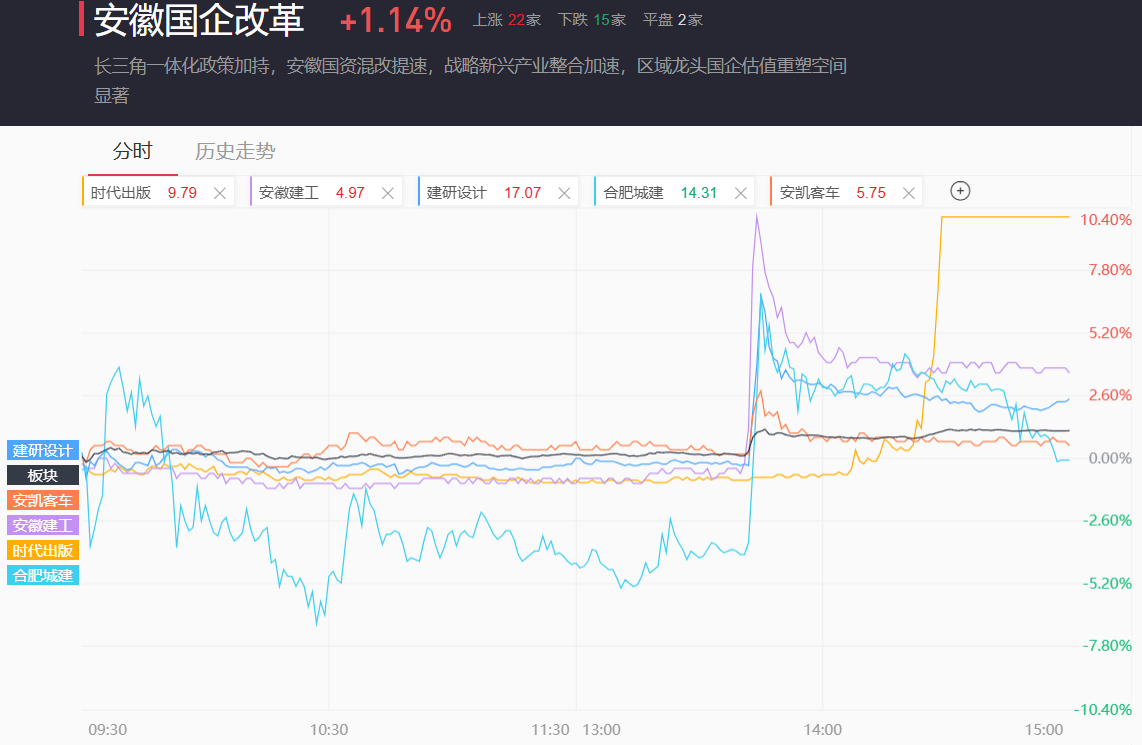Click the 14:00 time mark on axis
The width and height of the screenshot is (1142, 745).
[x=822, y=730]
